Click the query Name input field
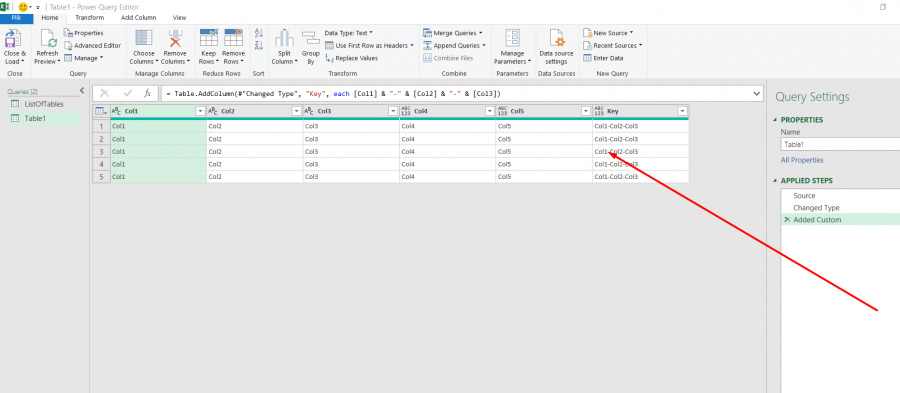Screen dimensions: 900x393 (840, 145)
